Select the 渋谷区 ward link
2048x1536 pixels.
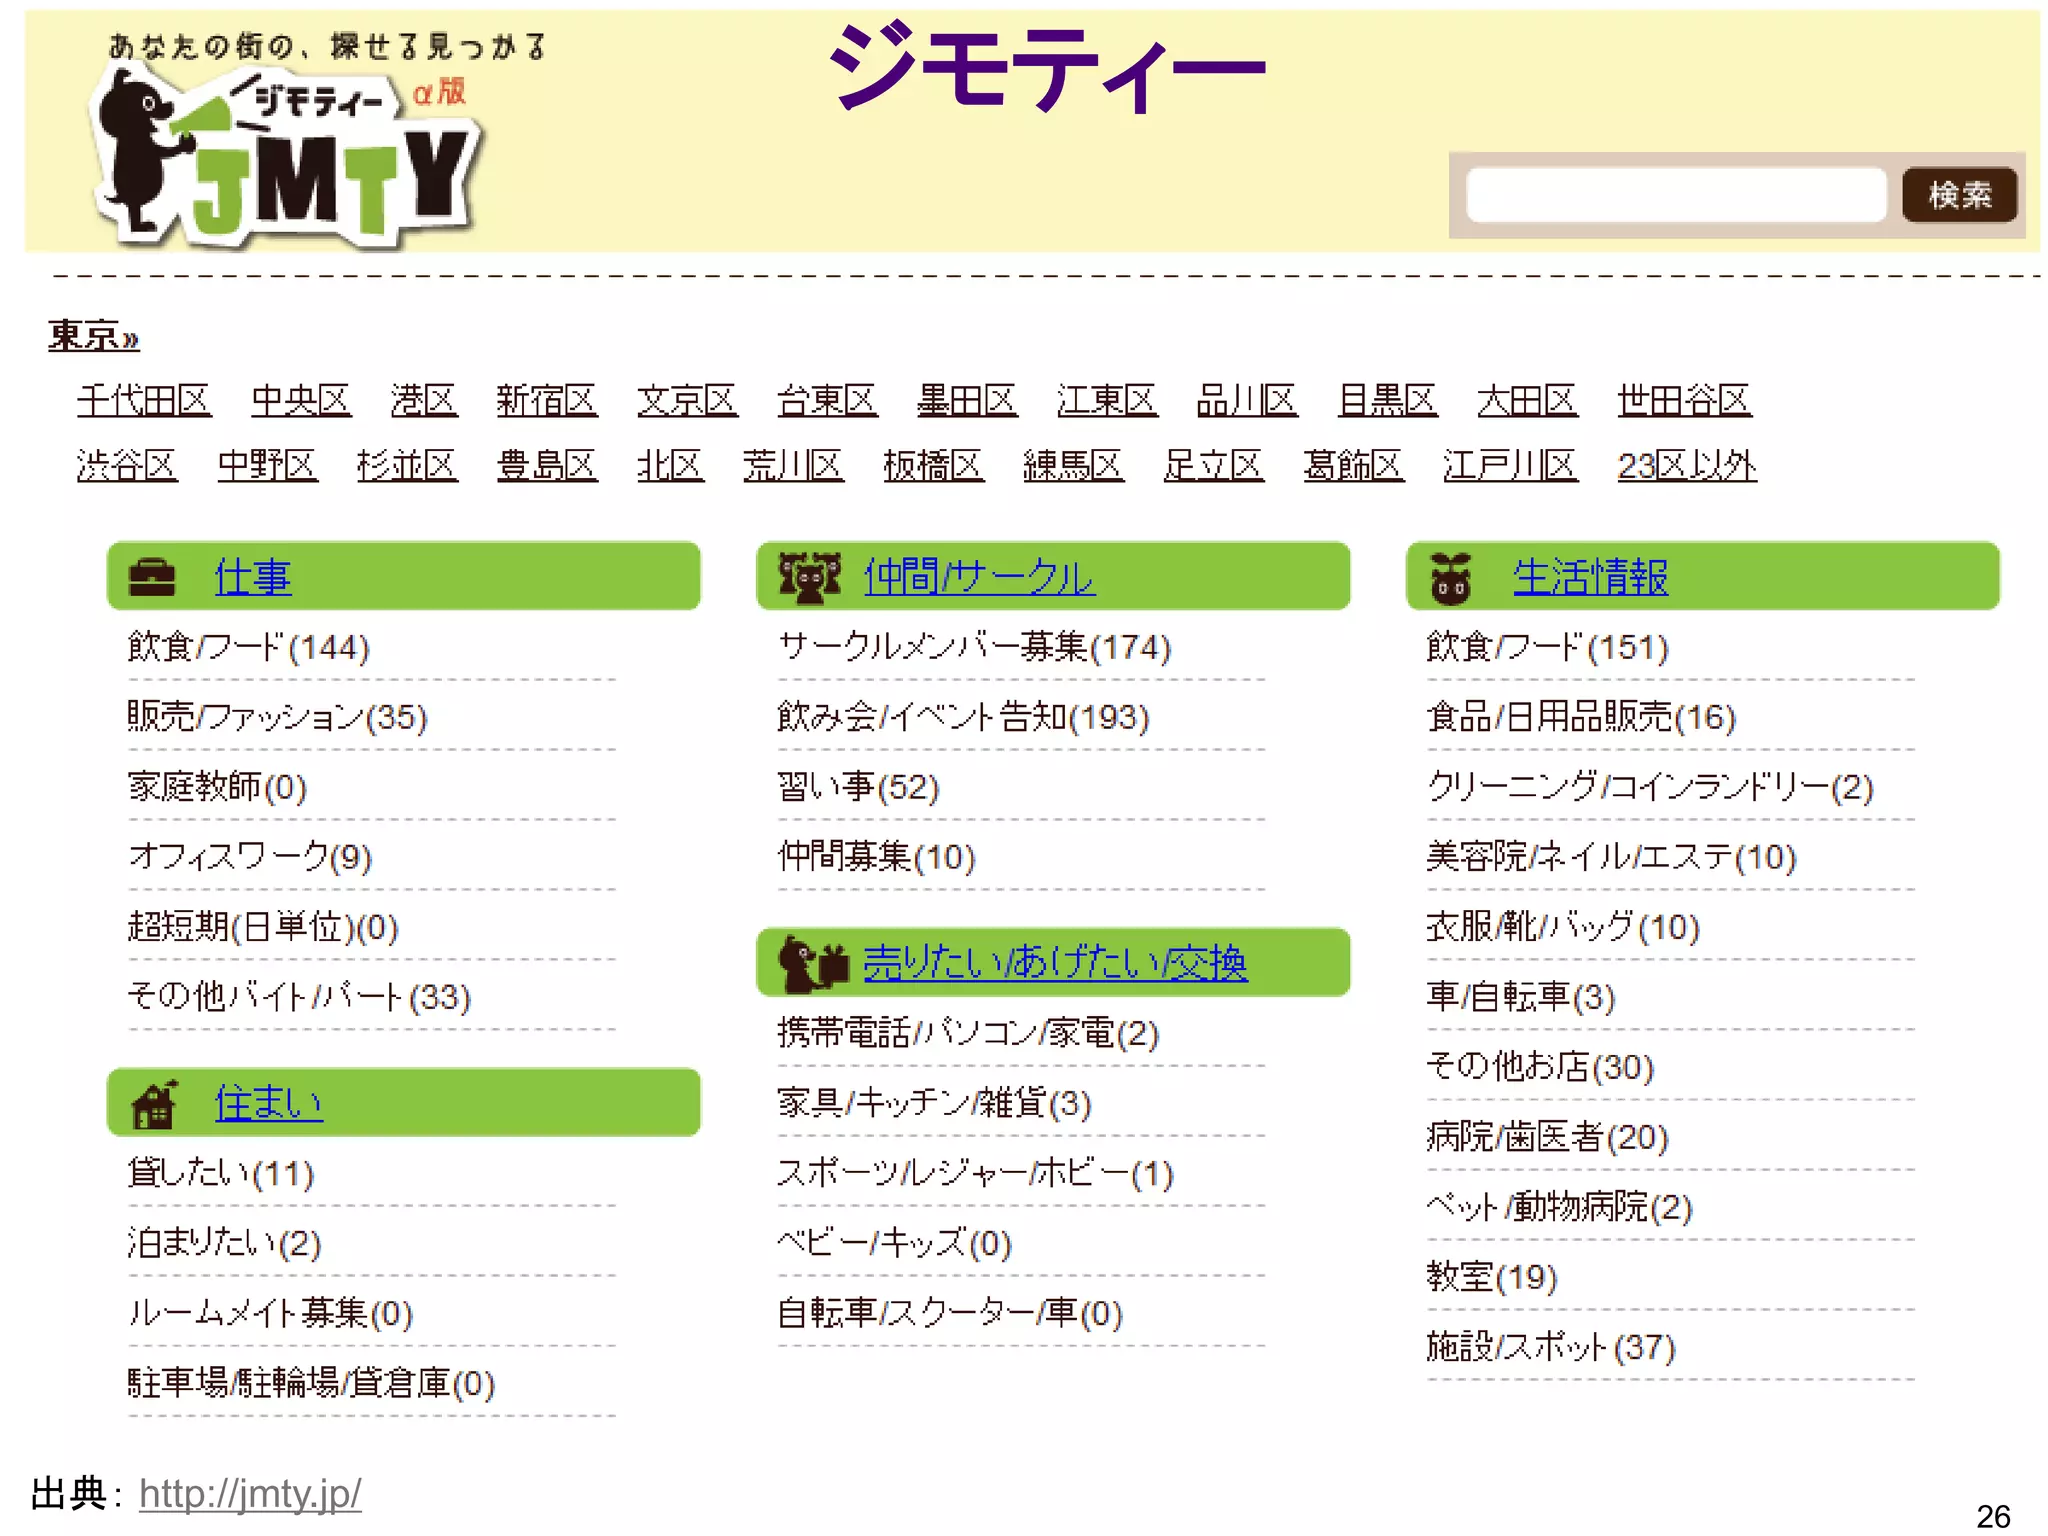(x=126, y=465)
